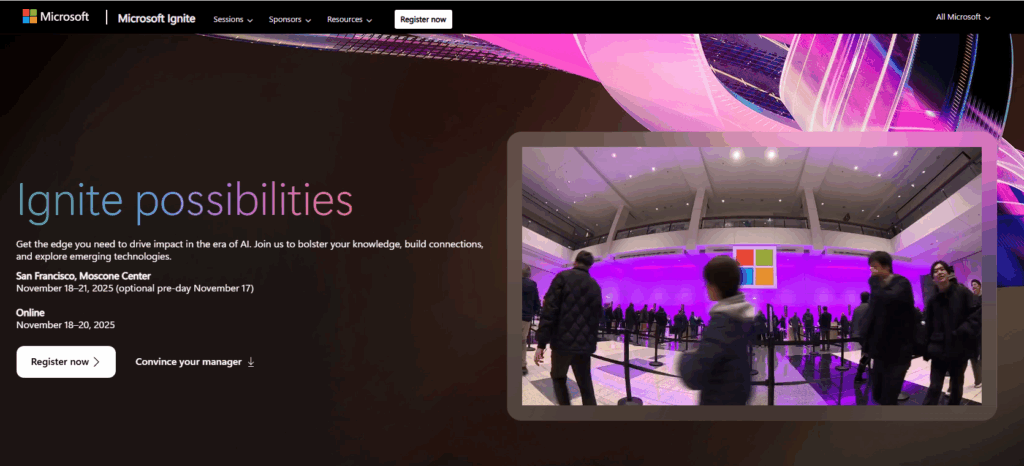Open the All Microsoft dropdown

[963, 17]
